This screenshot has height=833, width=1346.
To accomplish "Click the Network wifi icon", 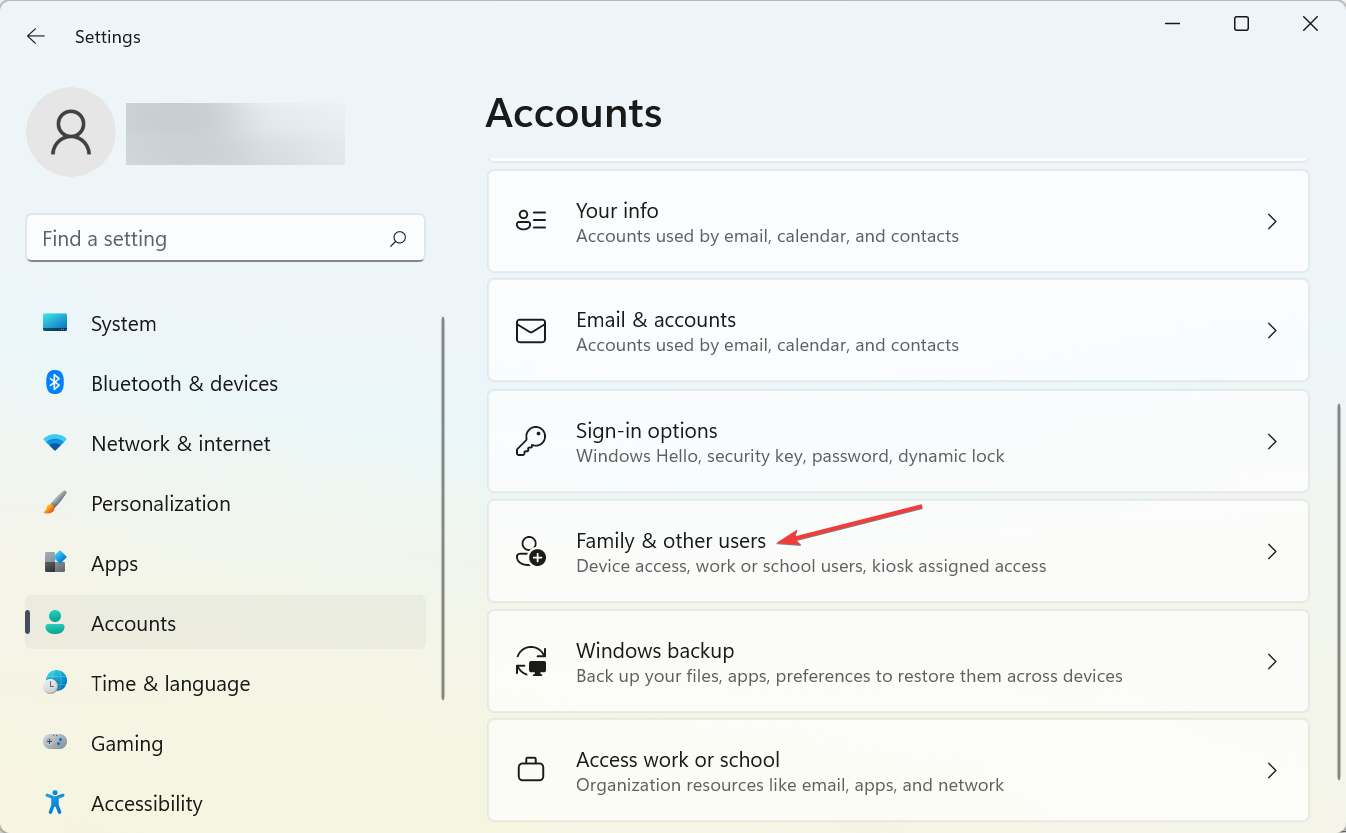I will [x=55, y=442].
